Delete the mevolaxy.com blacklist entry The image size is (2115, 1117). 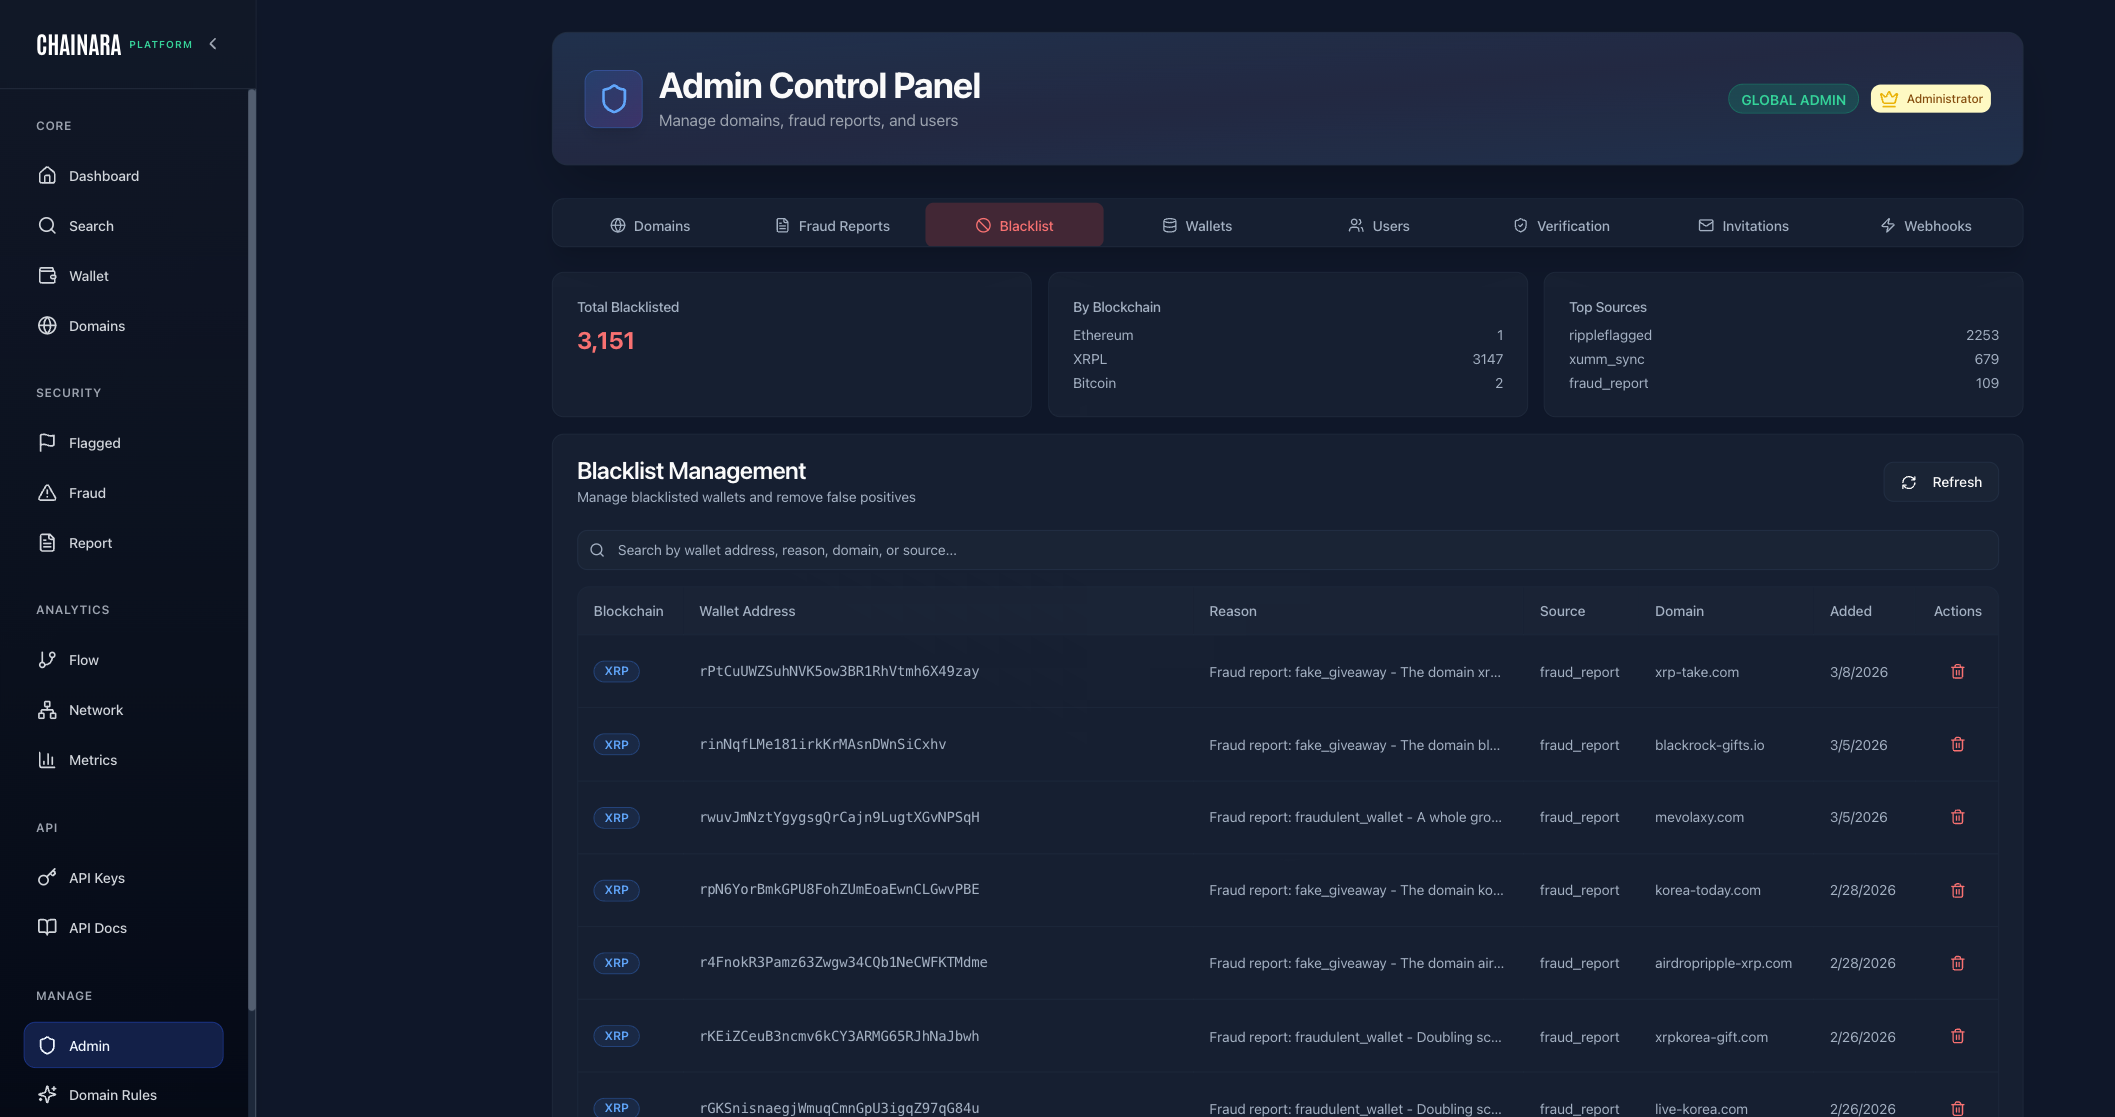[1958, 817]
